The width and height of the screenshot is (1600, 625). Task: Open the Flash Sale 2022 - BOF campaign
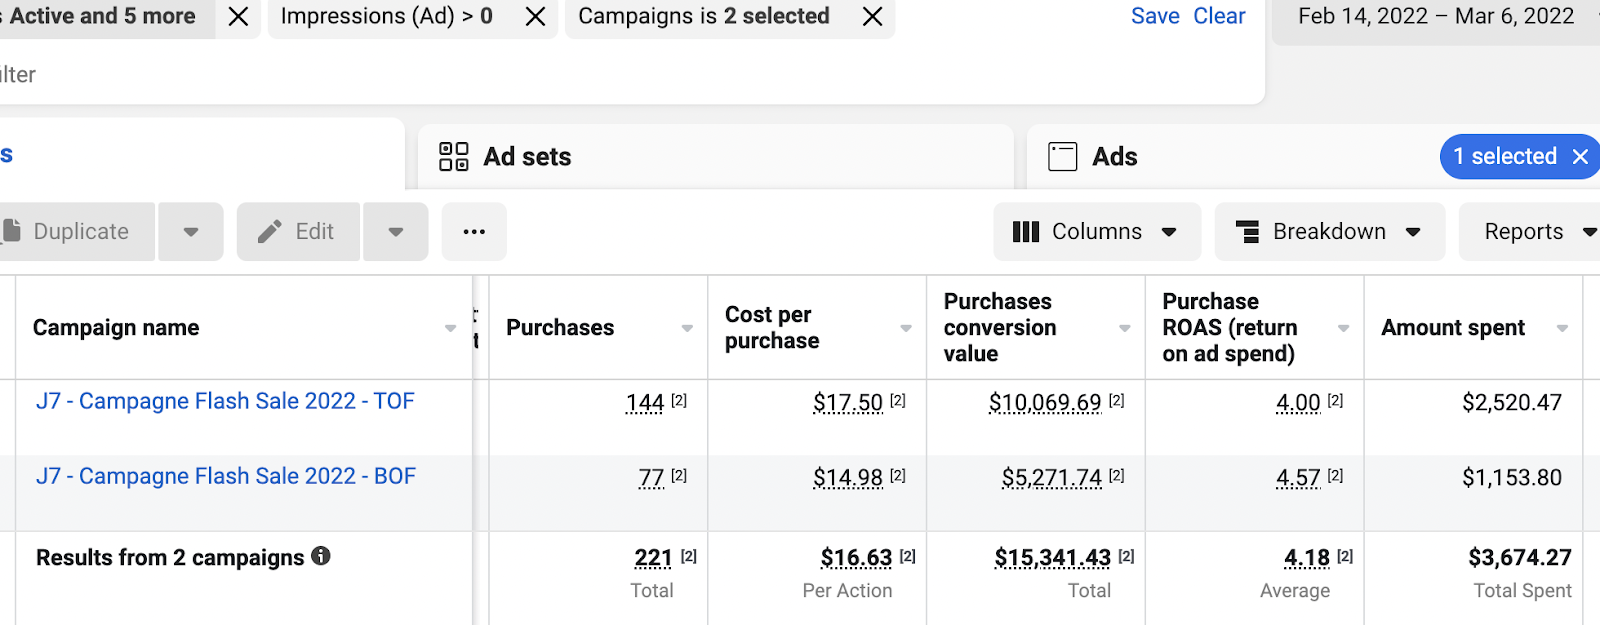226,476
